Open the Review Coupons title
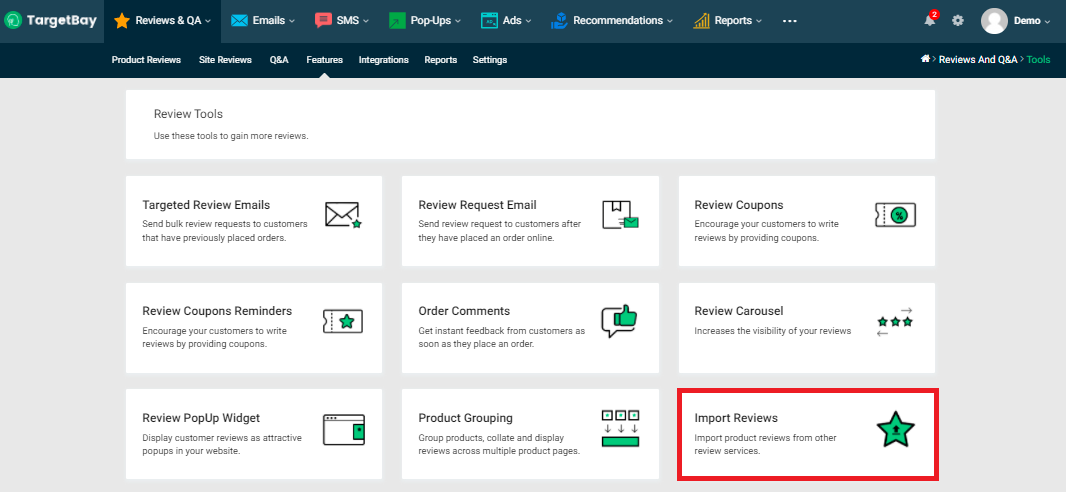 click(739, 205)
